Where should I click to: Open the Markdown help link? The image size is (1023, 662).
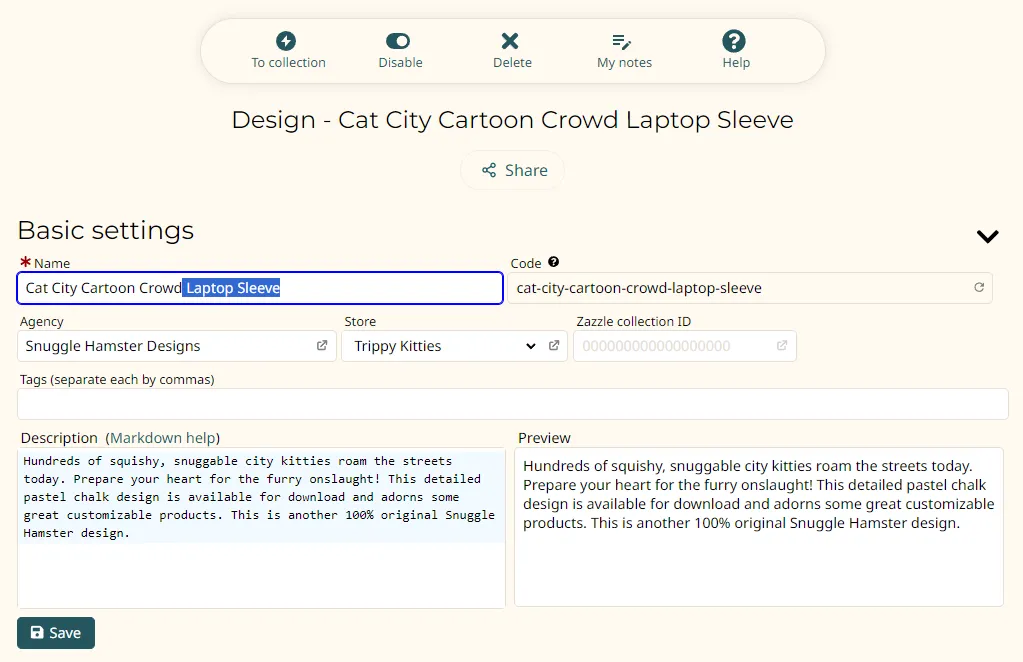[165, 438]
